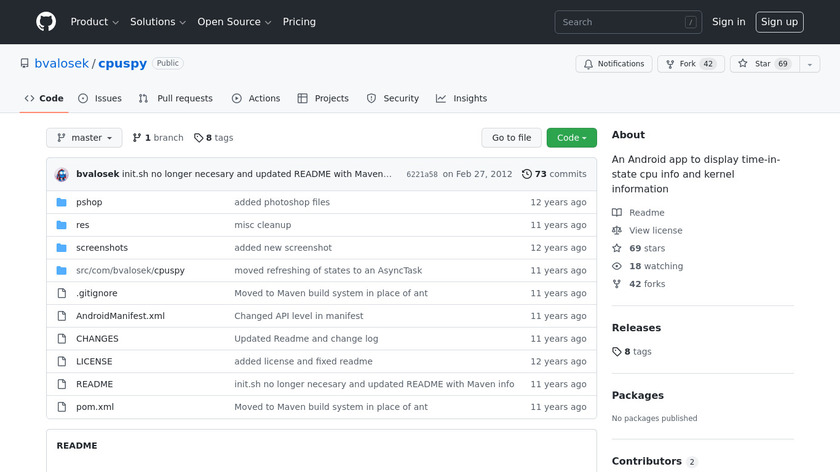
Task: Switch to the Pull requests tab
Action: [x=176, y=99]
